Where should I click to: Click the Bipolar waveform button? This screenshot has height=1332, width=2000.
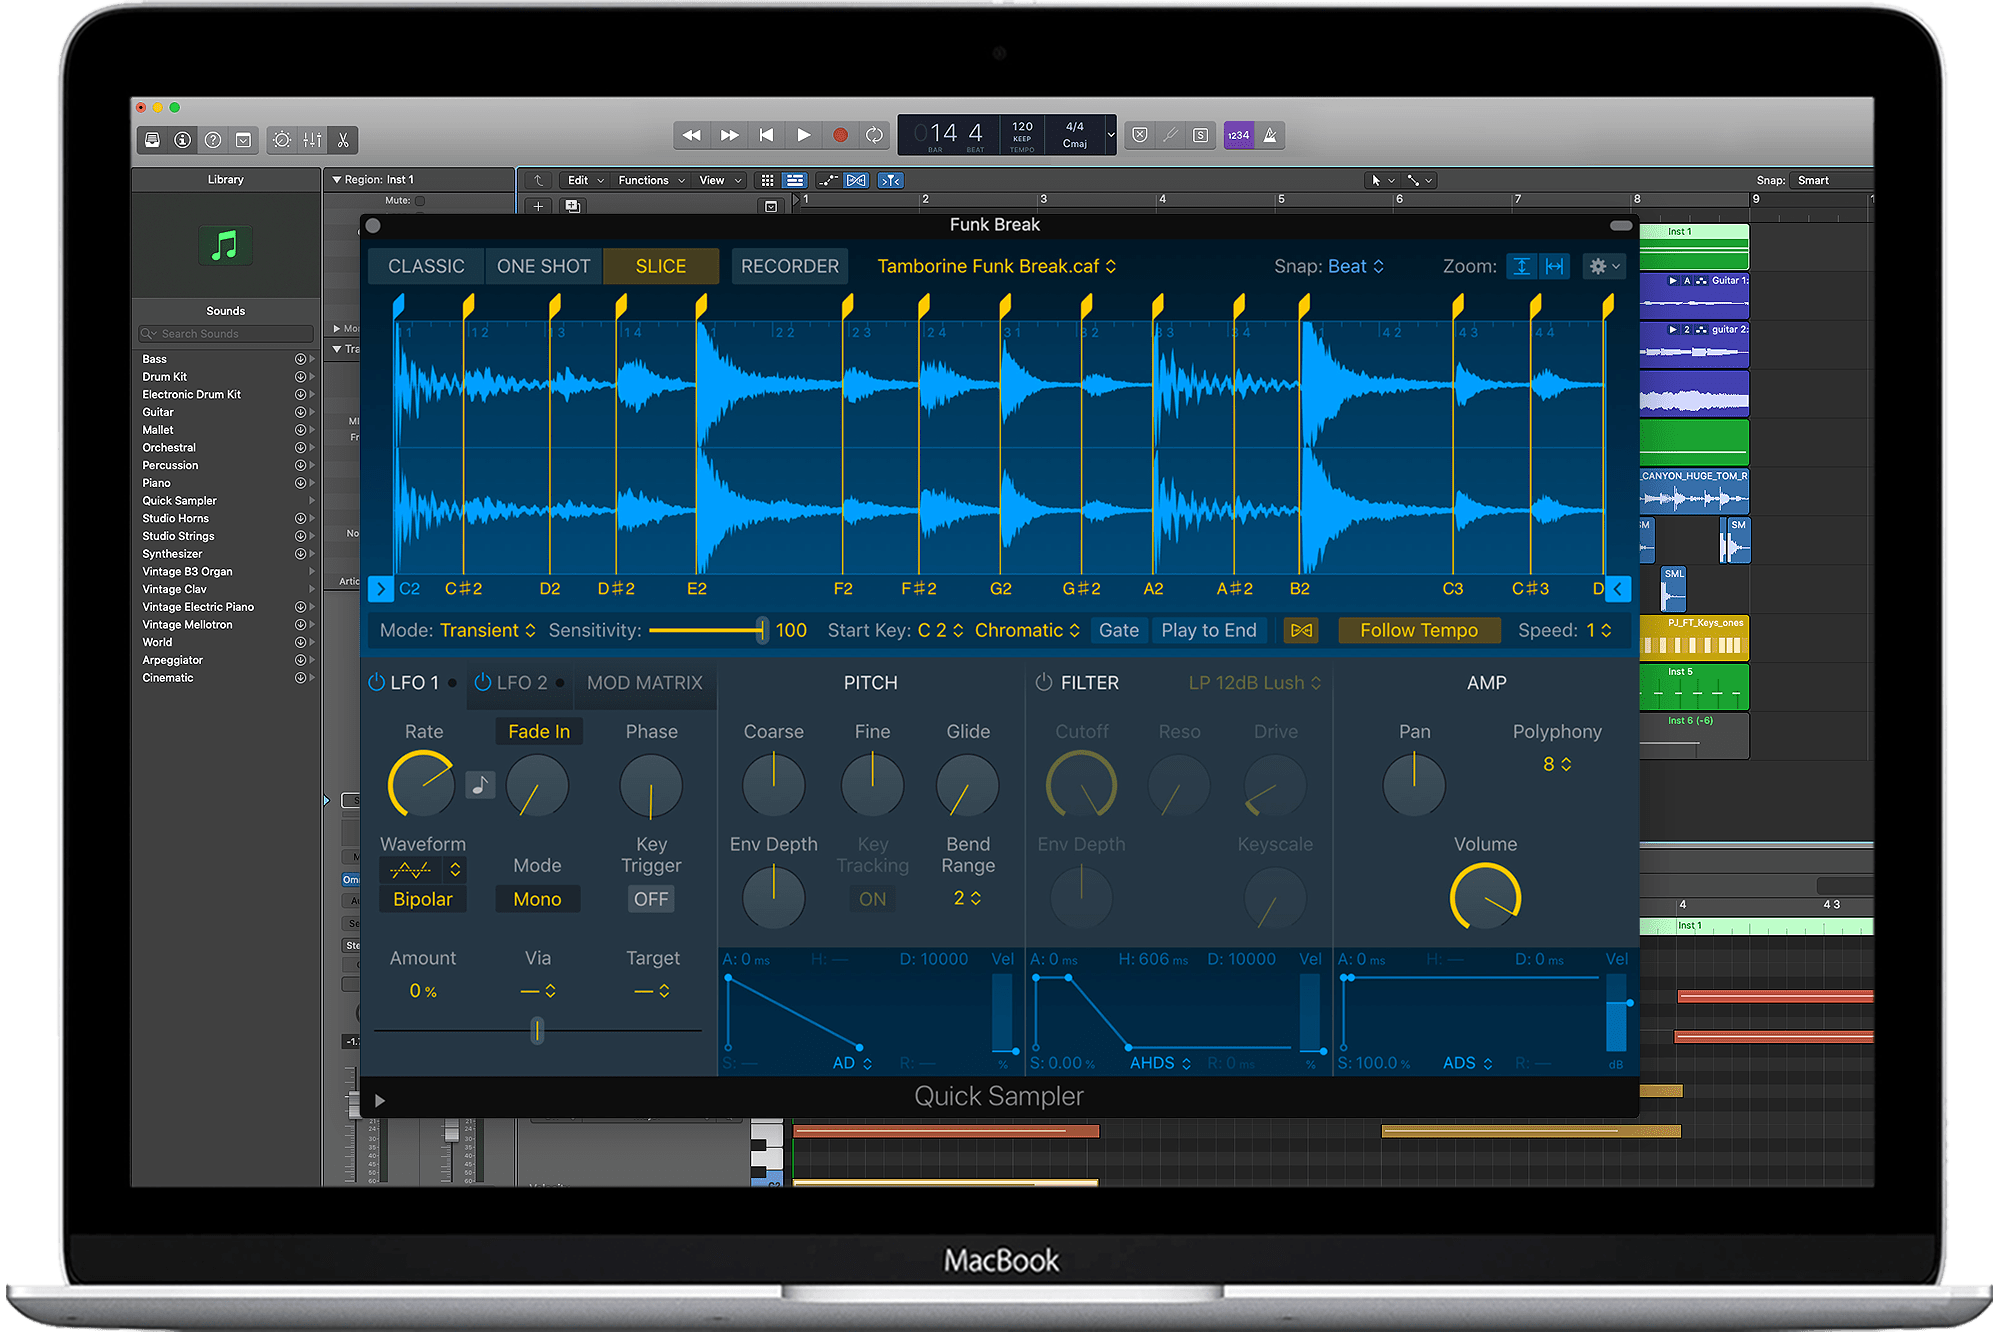[x=423, y=899]
